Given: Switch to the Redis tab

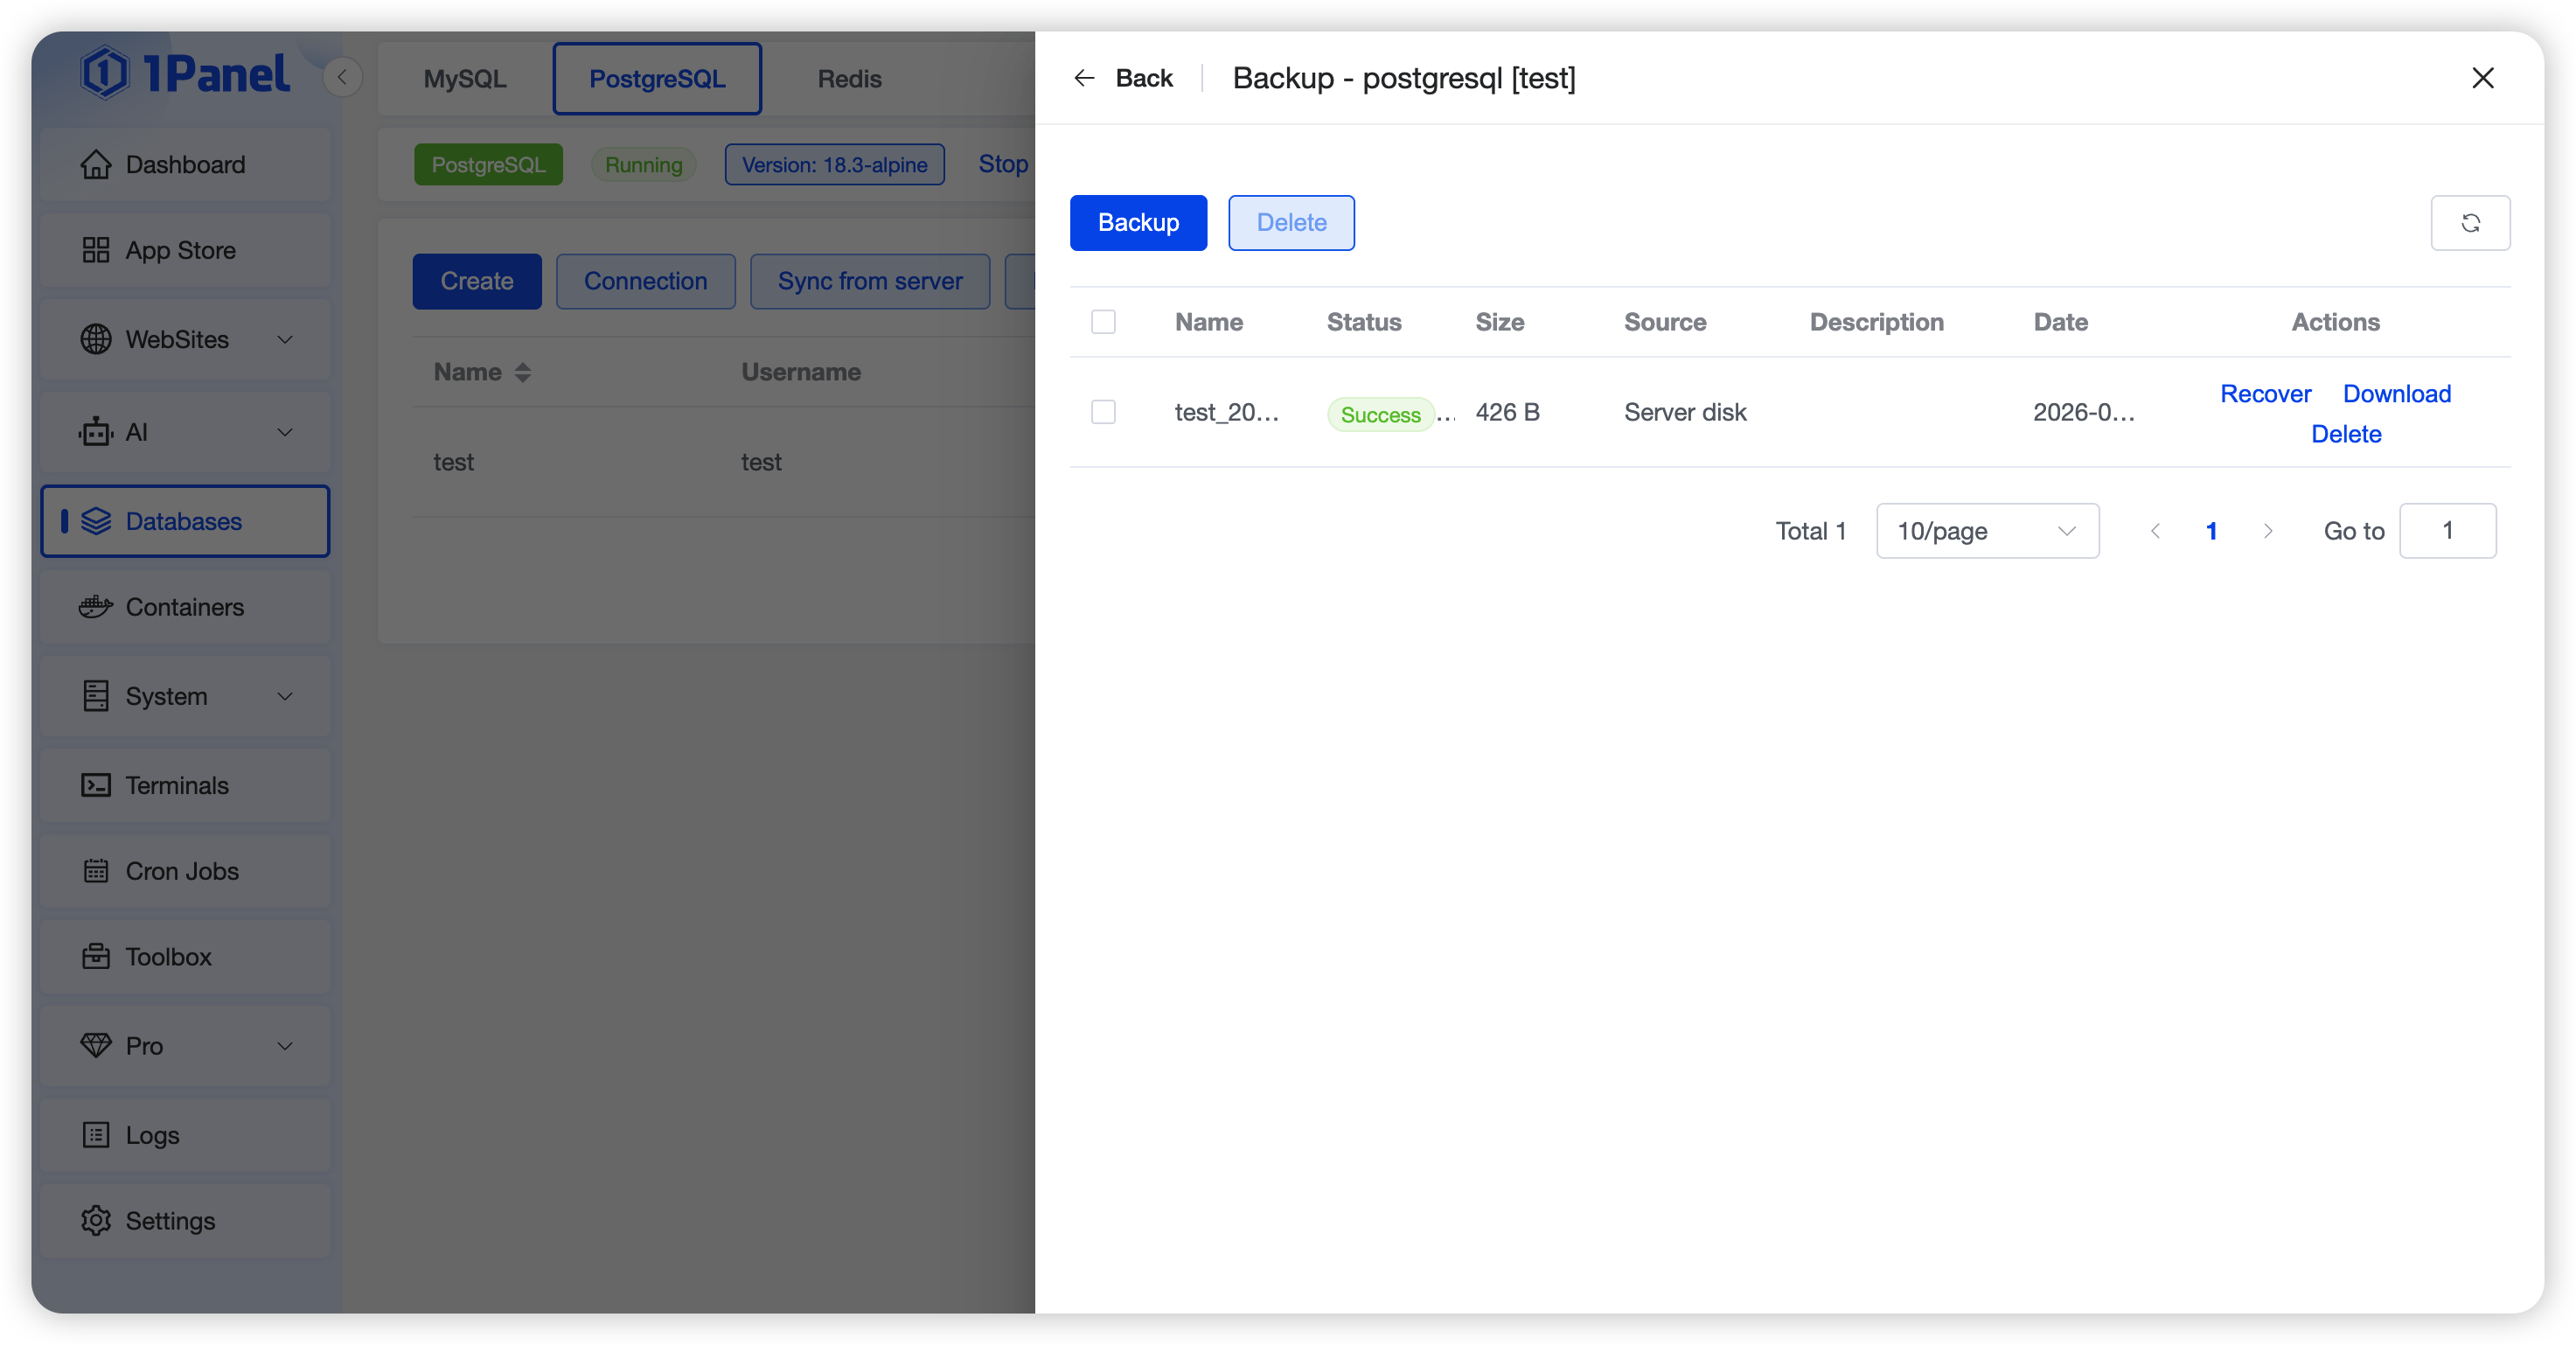Looking at the screenshot, I should point(849,79).
